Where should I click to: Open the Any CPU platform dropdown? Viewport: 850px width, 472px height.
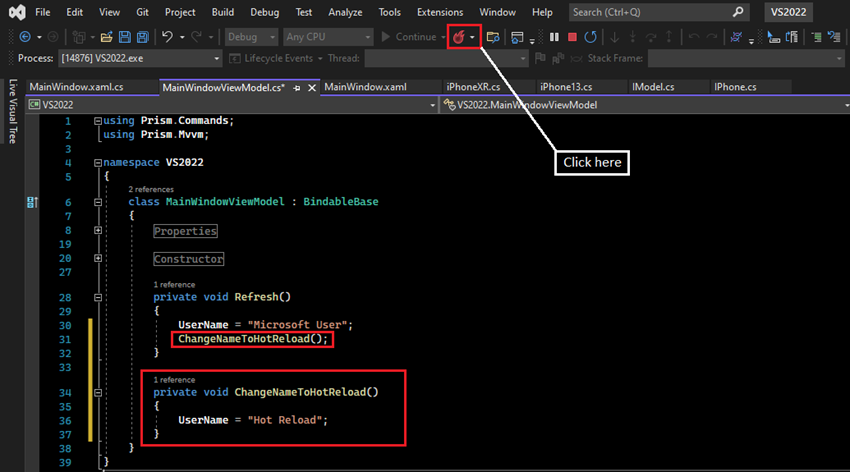(x=328, y=37)
